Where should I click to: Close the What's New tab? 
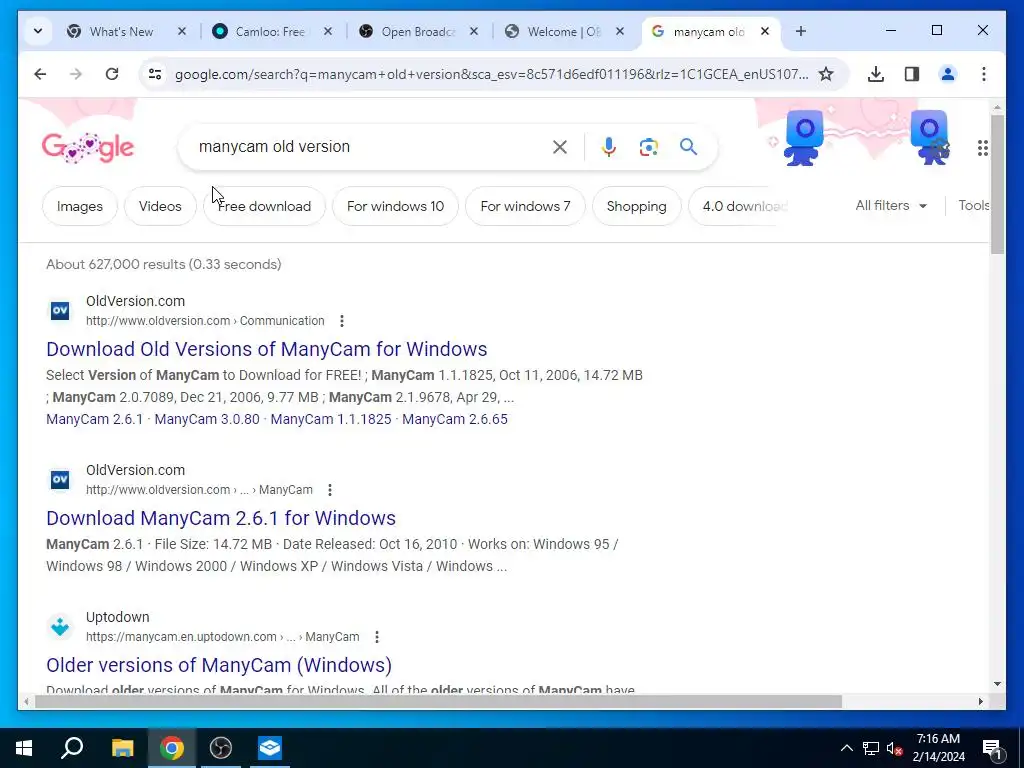click(x=182, y=31)
